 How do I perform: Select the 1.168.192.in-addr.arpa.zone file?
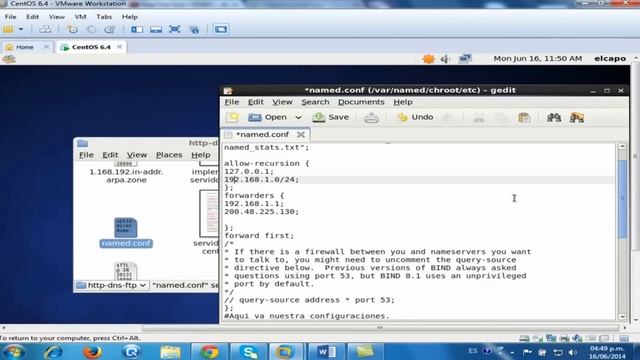(x=126, y=172)
